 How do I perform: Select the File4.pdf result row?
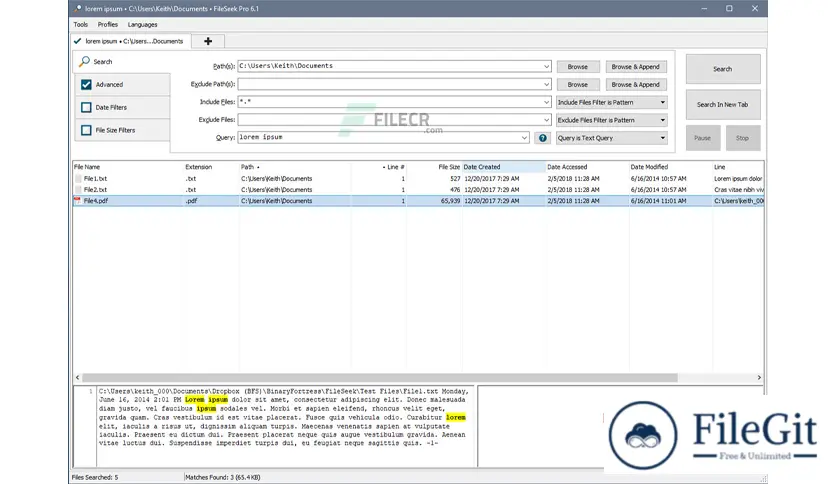pos(419,201)
